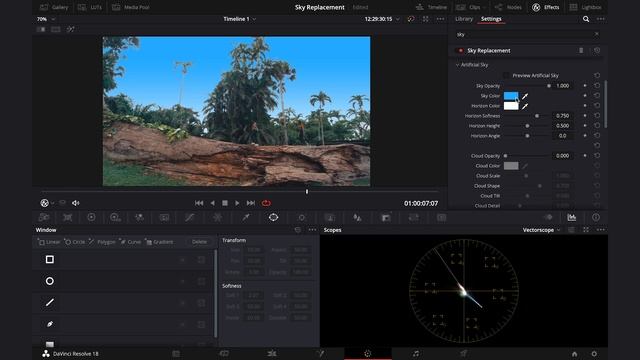Click the Horizon Color eyedropper
This screenshot has width=640, height=360.
(525, 106)
